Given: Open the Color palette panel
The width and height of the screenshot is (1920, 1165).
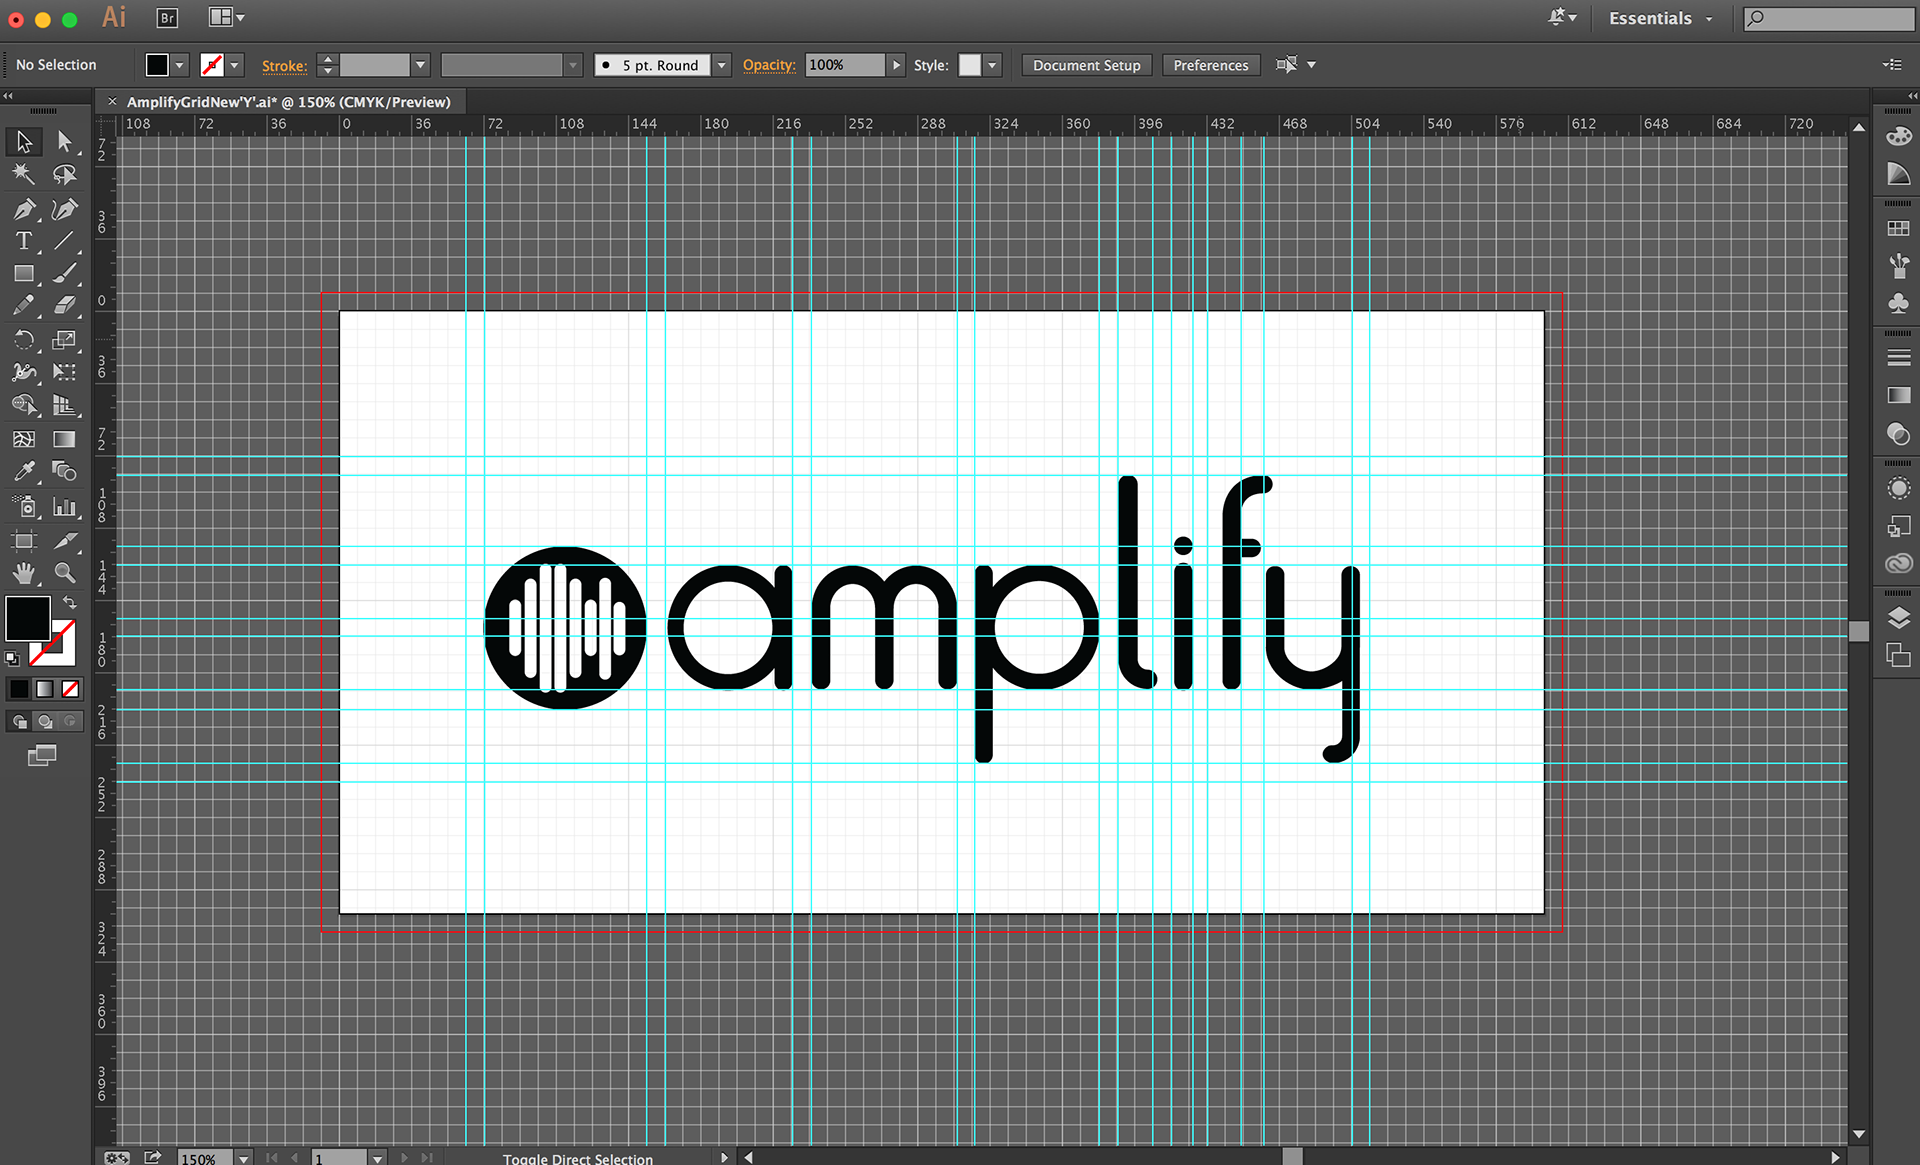Looking at the screenshot, I should point(1898,136).
